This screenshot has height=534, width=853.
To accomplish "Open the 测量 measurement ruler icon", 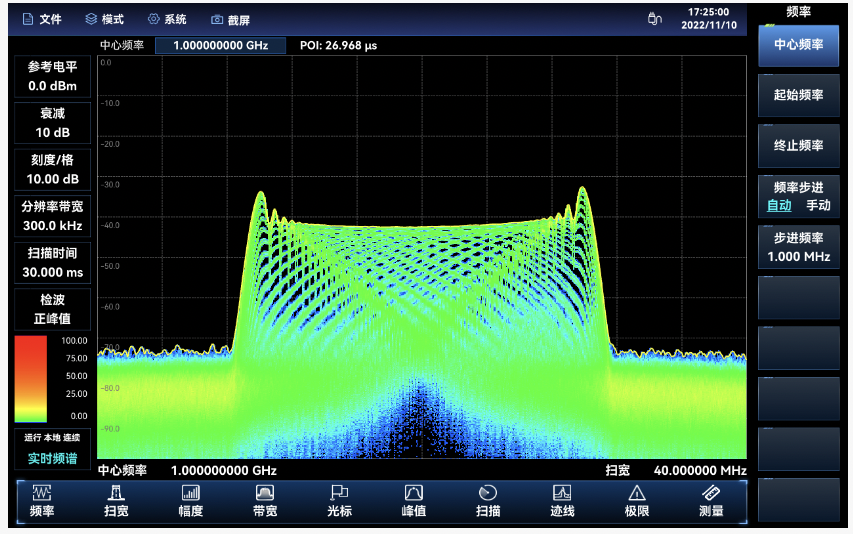I will click(711, 493).
